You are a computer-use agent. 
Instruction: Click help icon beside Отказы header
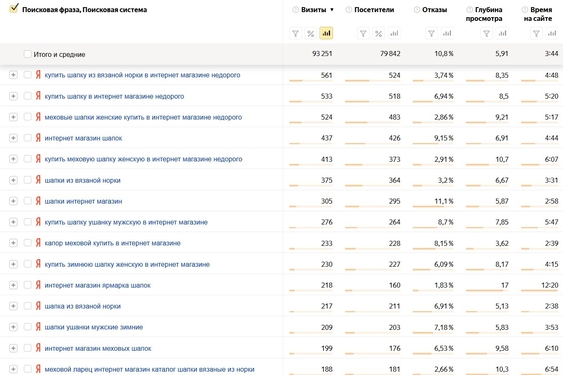(x=417, y=10)
